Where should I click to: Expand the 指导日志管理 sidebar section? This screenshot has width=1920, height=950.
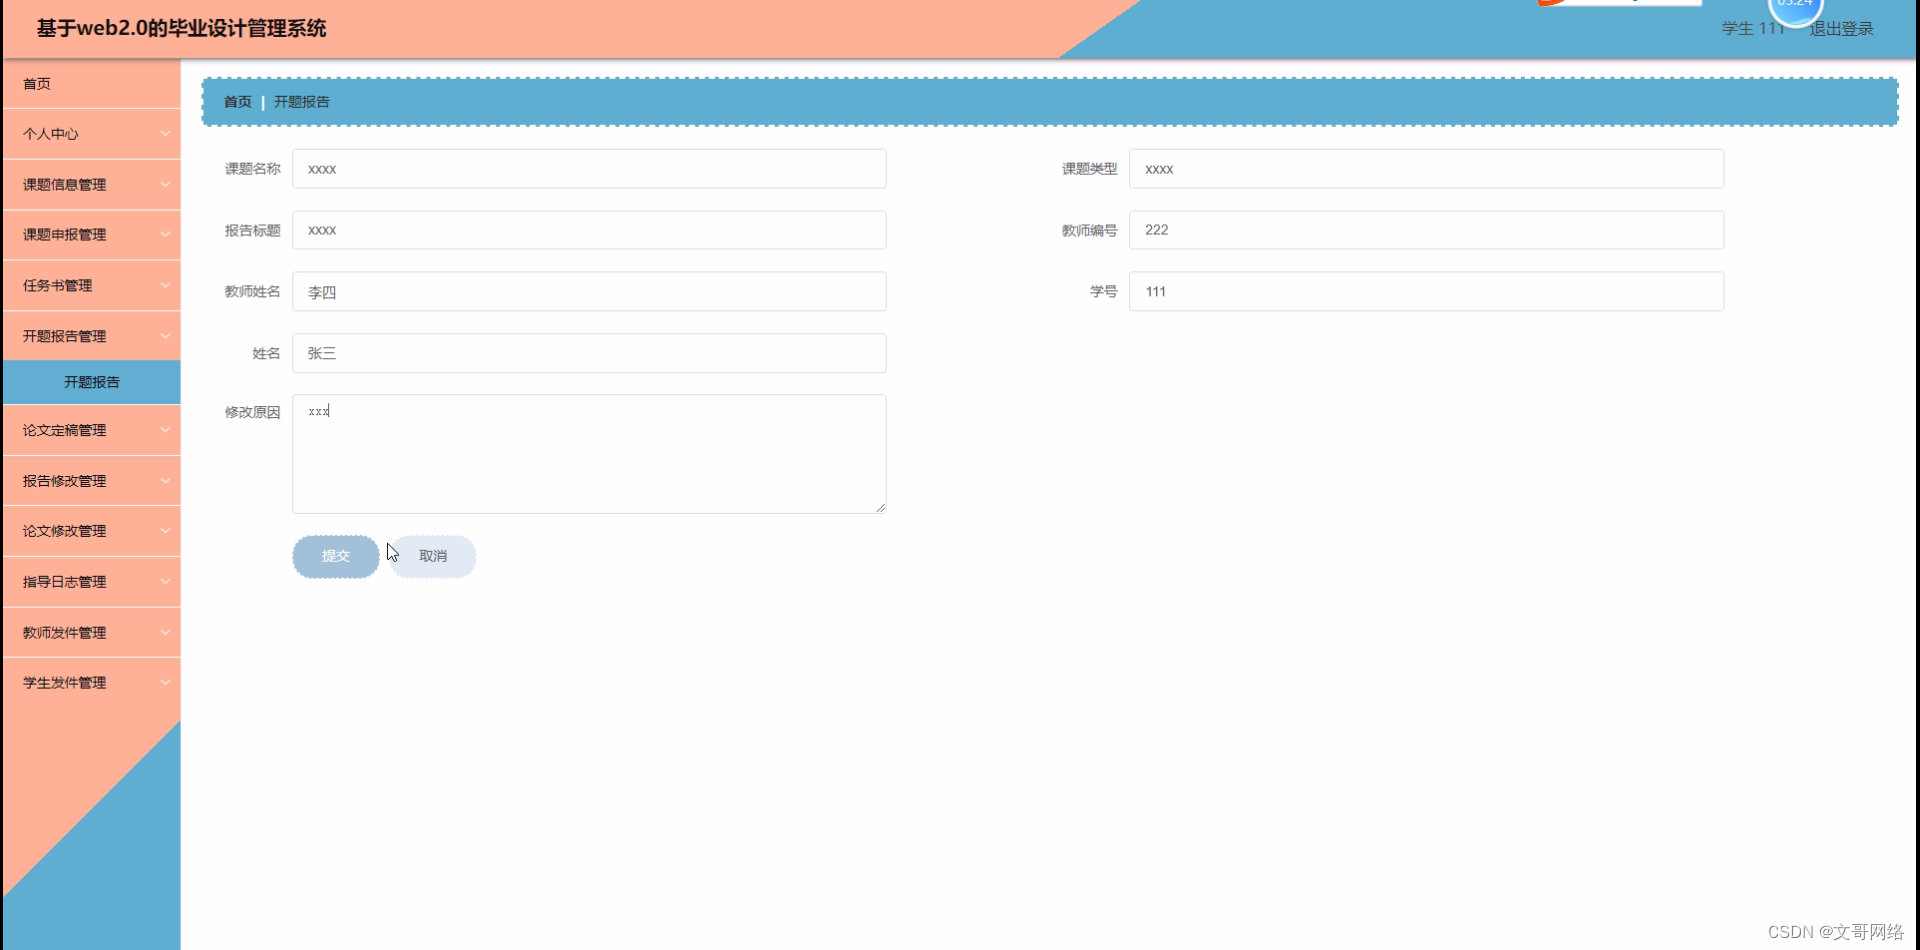pos(90,581)
